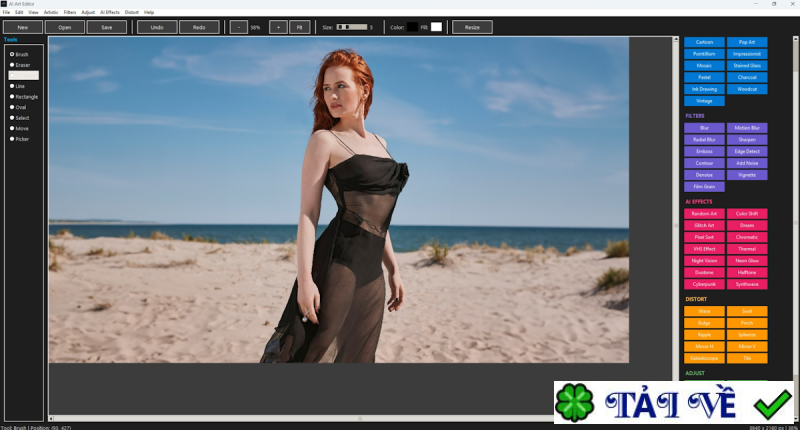Apply the Pixel Sort AI effect

click(x=704, y=237)
